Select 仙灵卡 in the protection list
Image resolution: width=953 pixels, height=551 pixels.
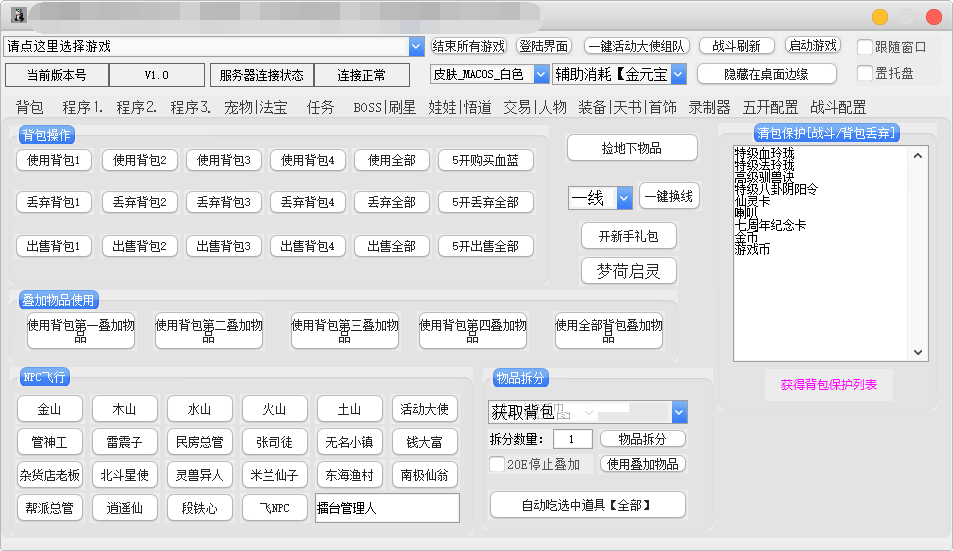click(x=752, y=201)
